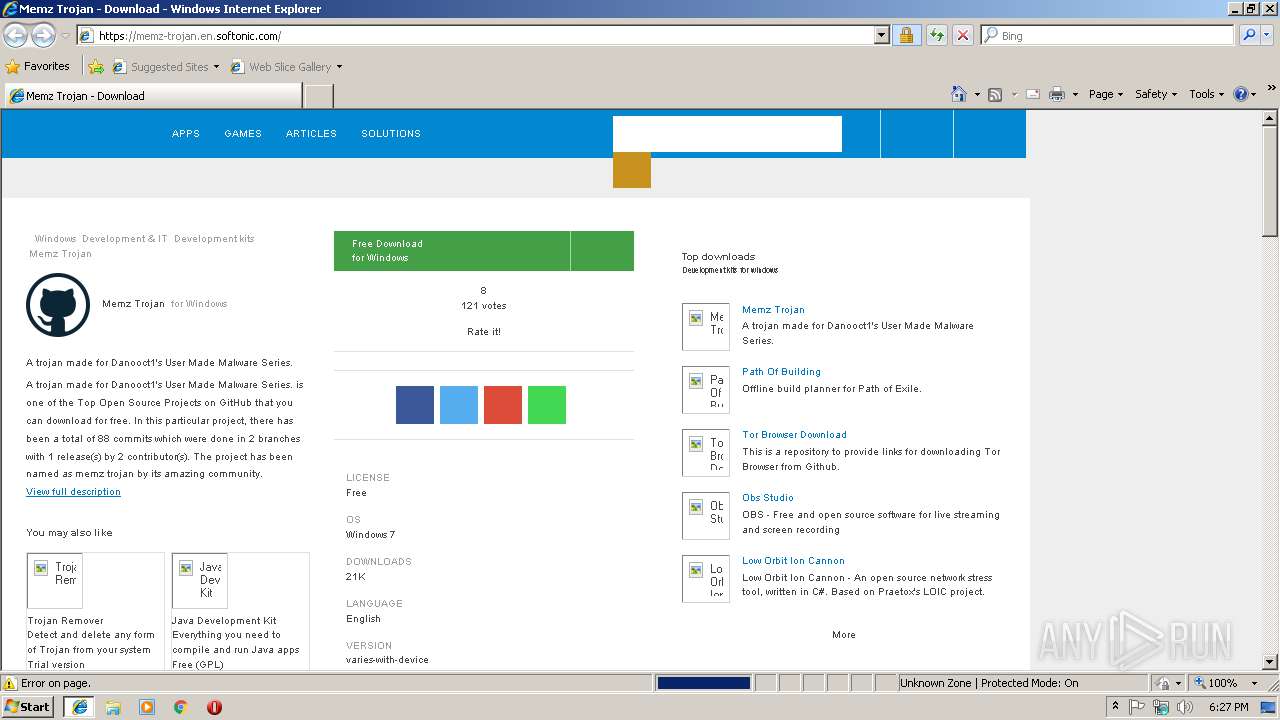The height and width of the screenshot is (720, 1280).
Task: Go forward with the browser Forward arrow
Action: [43, 35]
